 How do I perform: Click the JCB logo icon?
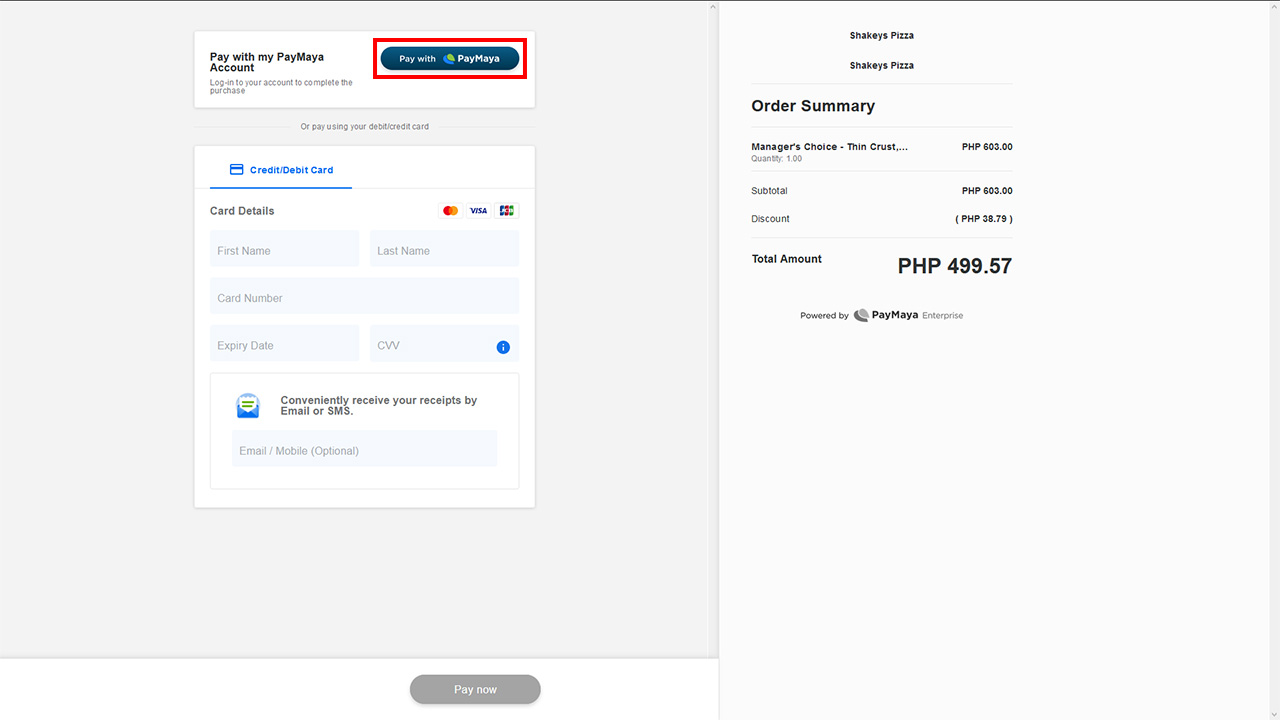pyautogui.click(x=507, y=211)
